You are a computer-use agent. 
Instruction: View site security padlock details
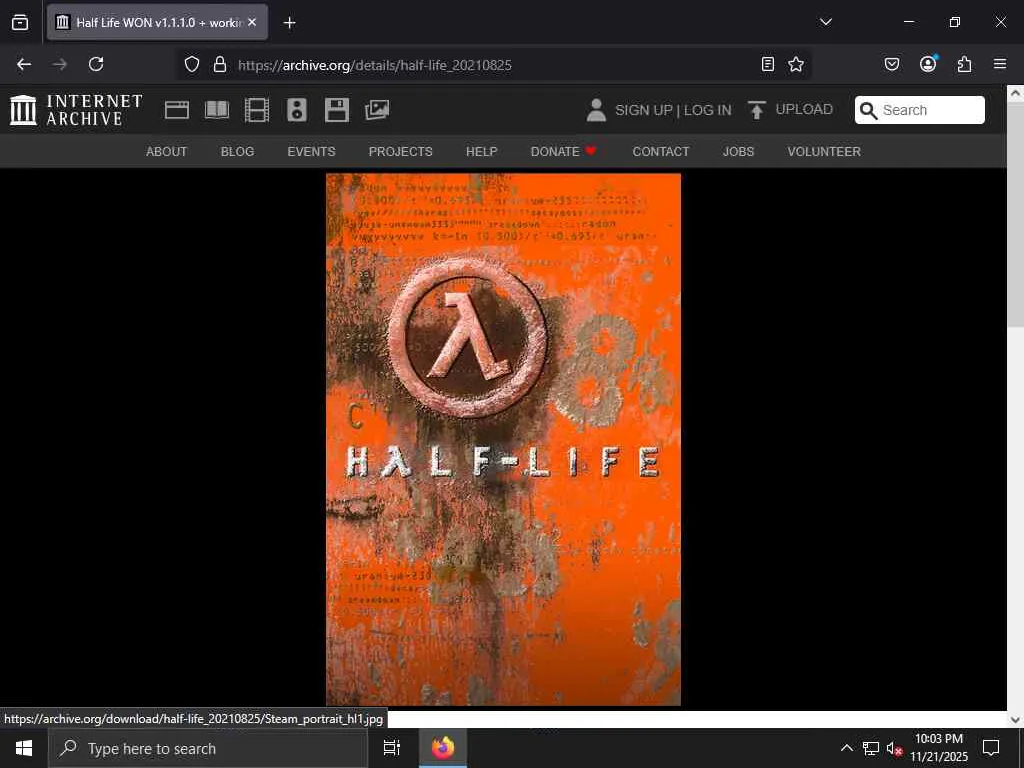220,65
